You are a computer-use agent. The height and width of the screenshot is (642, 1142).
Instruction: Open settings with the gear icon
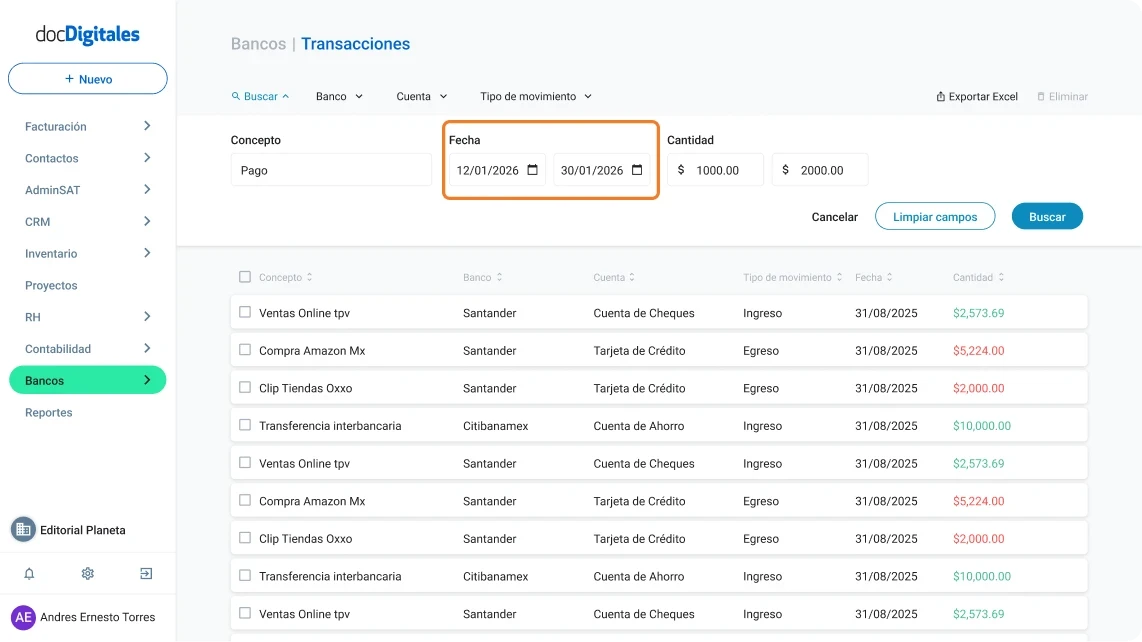point(87,573)
